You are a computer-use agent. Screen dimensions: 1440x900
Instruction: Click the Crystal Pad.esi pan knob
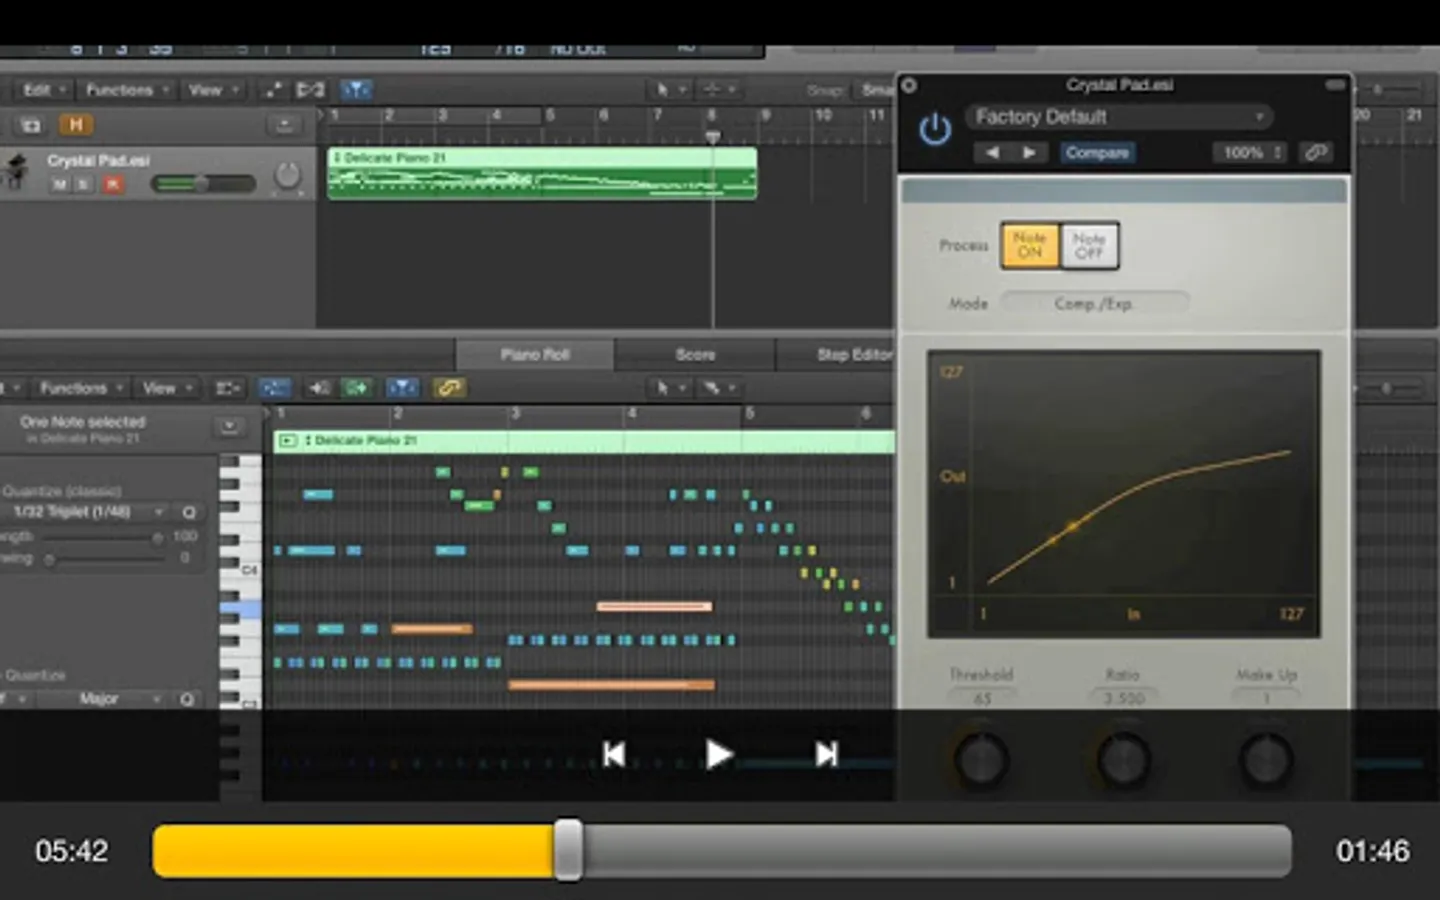pyautogui.click(x=288, y=176)
